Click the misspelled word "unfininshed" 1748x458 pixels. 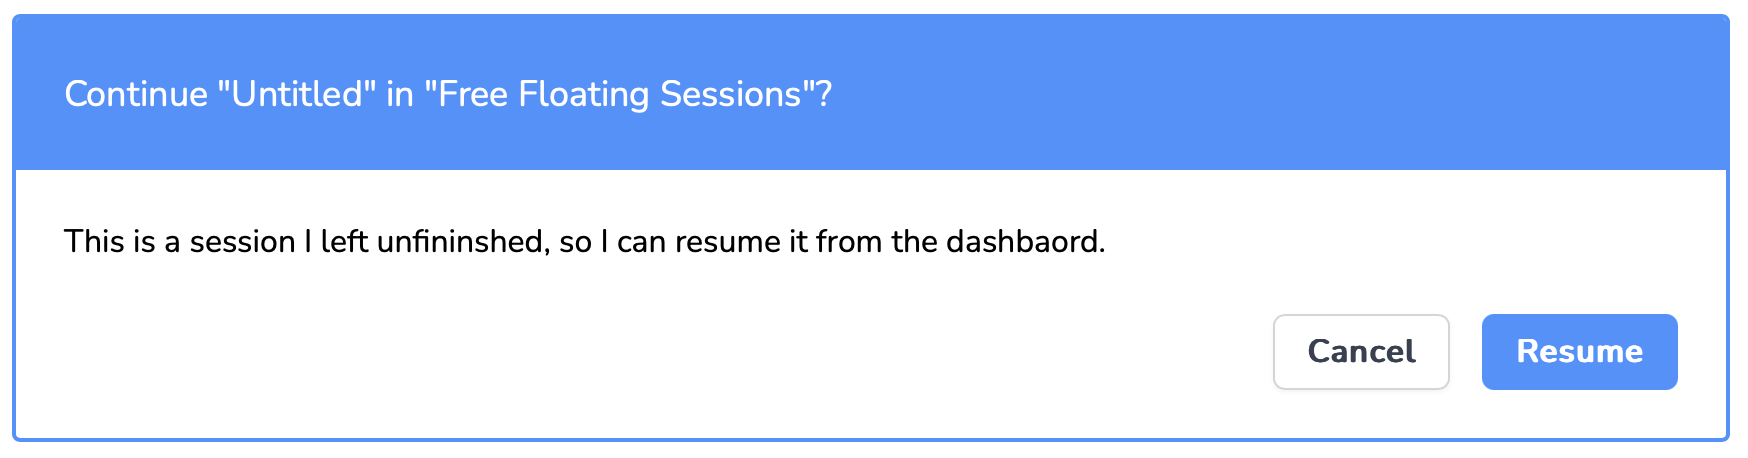click(463, 242)
